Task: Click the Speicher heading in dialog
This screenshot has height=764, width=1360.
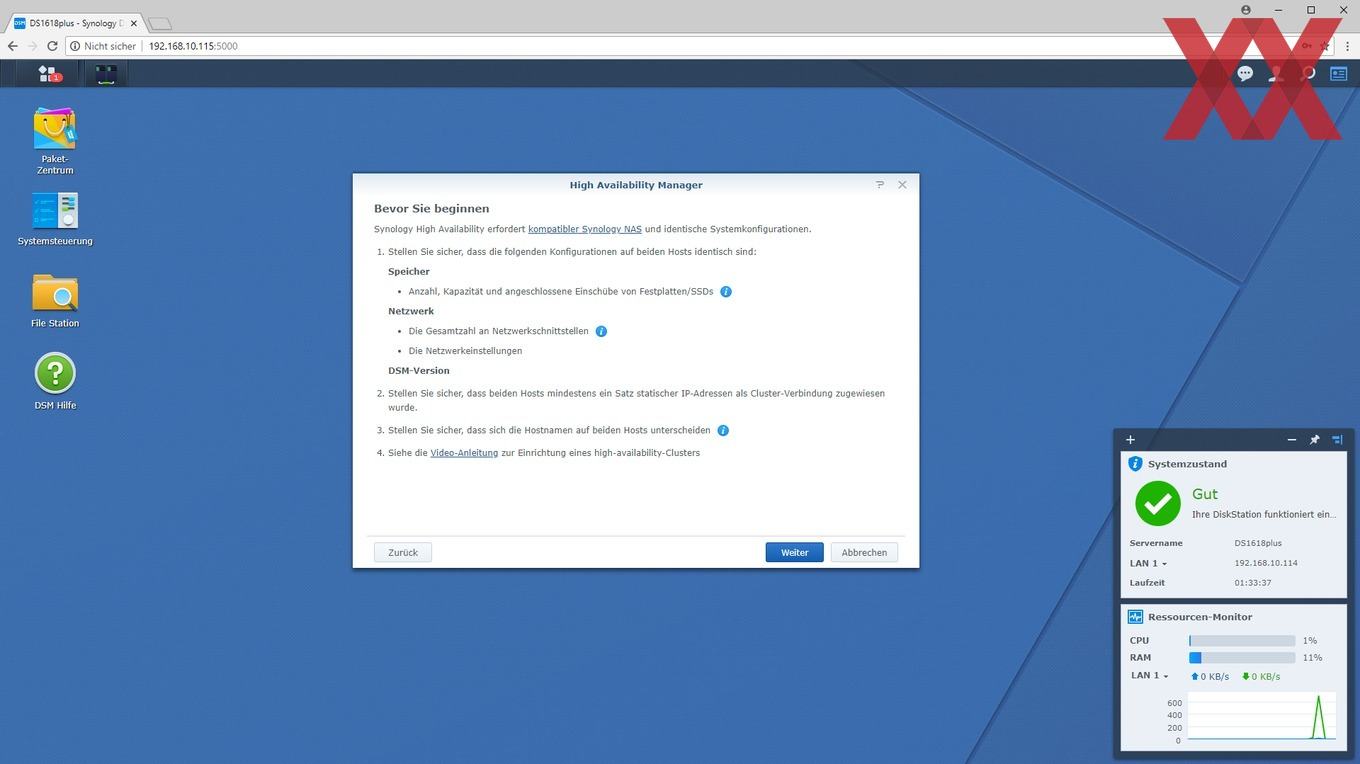Action: pos(409,272)
